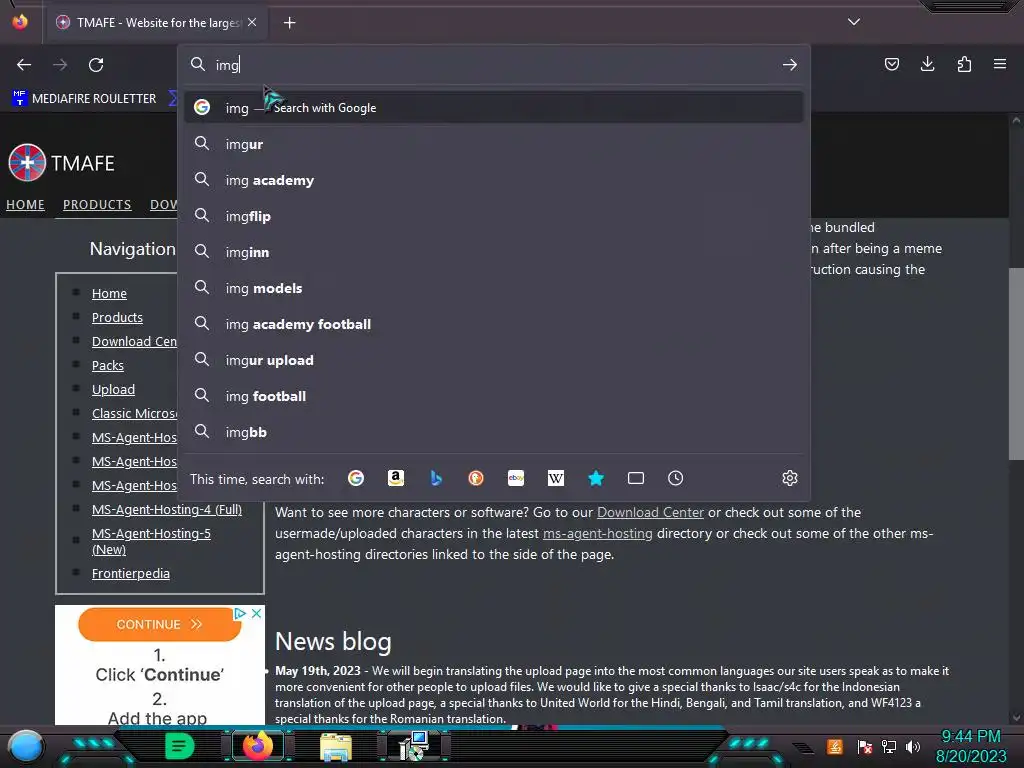Viewport: 1024px width, 768px height.
Task: Click the go arrow in address bar
Action: coord(790,65)
